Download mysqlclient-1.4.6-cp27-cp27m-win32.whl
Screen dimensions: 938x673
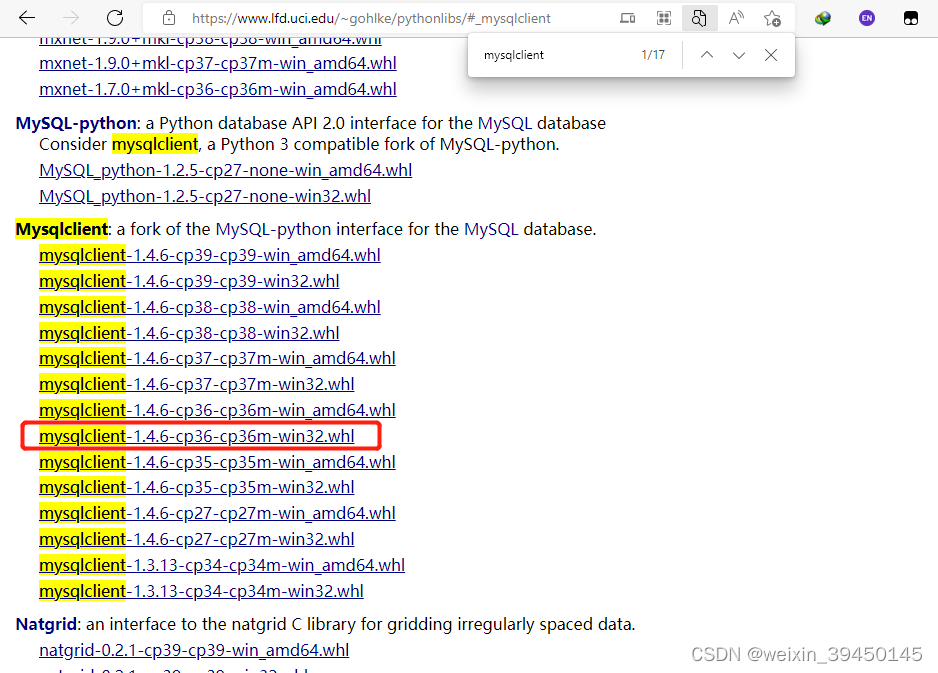[197, 540]
